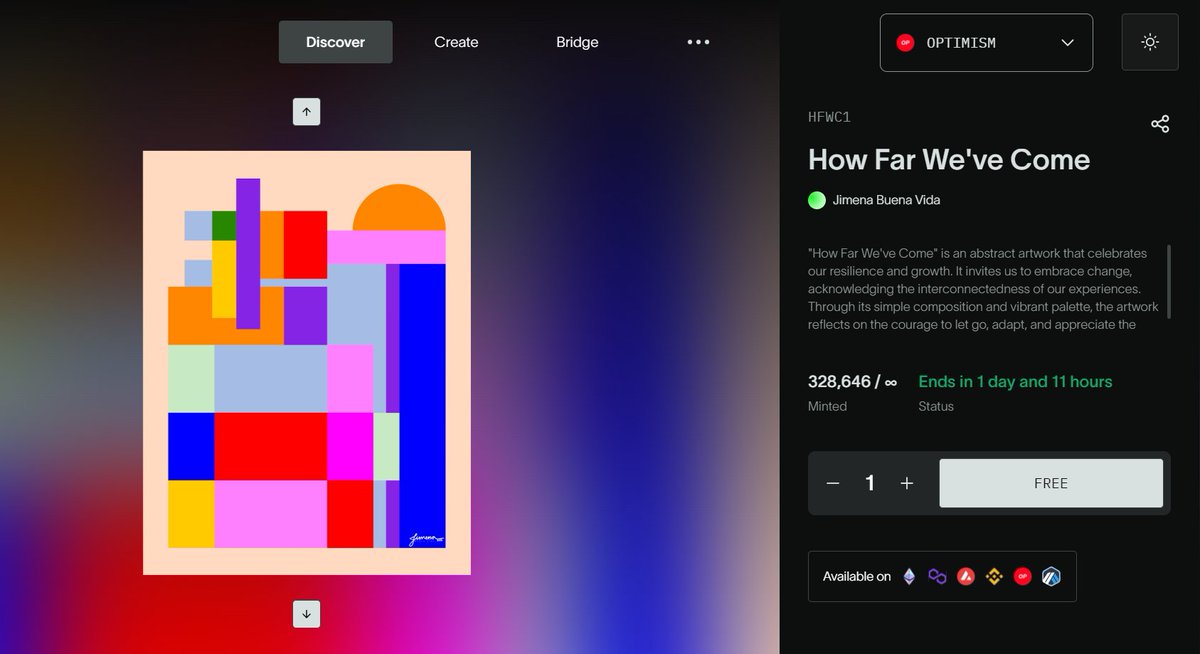Select the Ethereum network icon
This screenshot has width=1200, height=654.
tap(909, 577)
